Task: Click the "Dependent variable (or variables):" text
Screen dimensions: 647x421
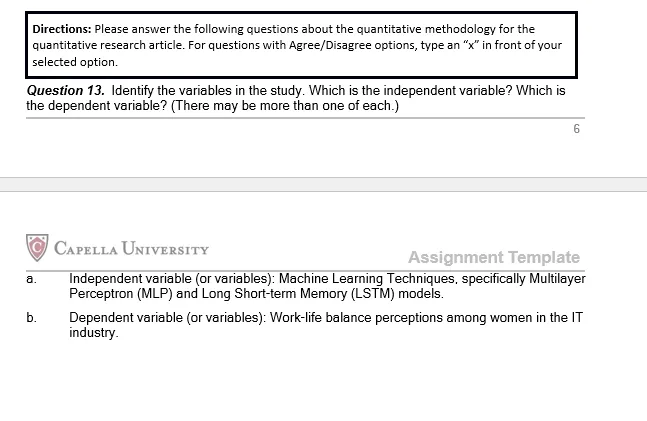Action: (x=168, y=319)
